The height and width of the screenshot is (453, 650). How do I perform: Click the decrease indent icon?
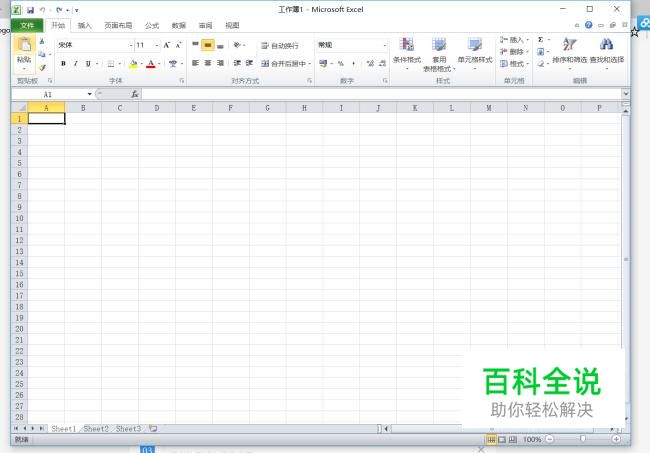237,63
